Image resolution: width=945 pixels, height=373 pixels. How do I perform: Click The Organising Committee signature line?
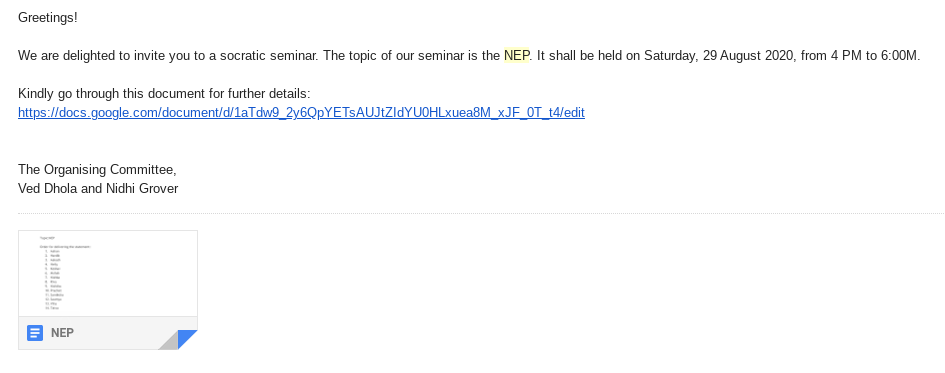[x=97, y=169]
